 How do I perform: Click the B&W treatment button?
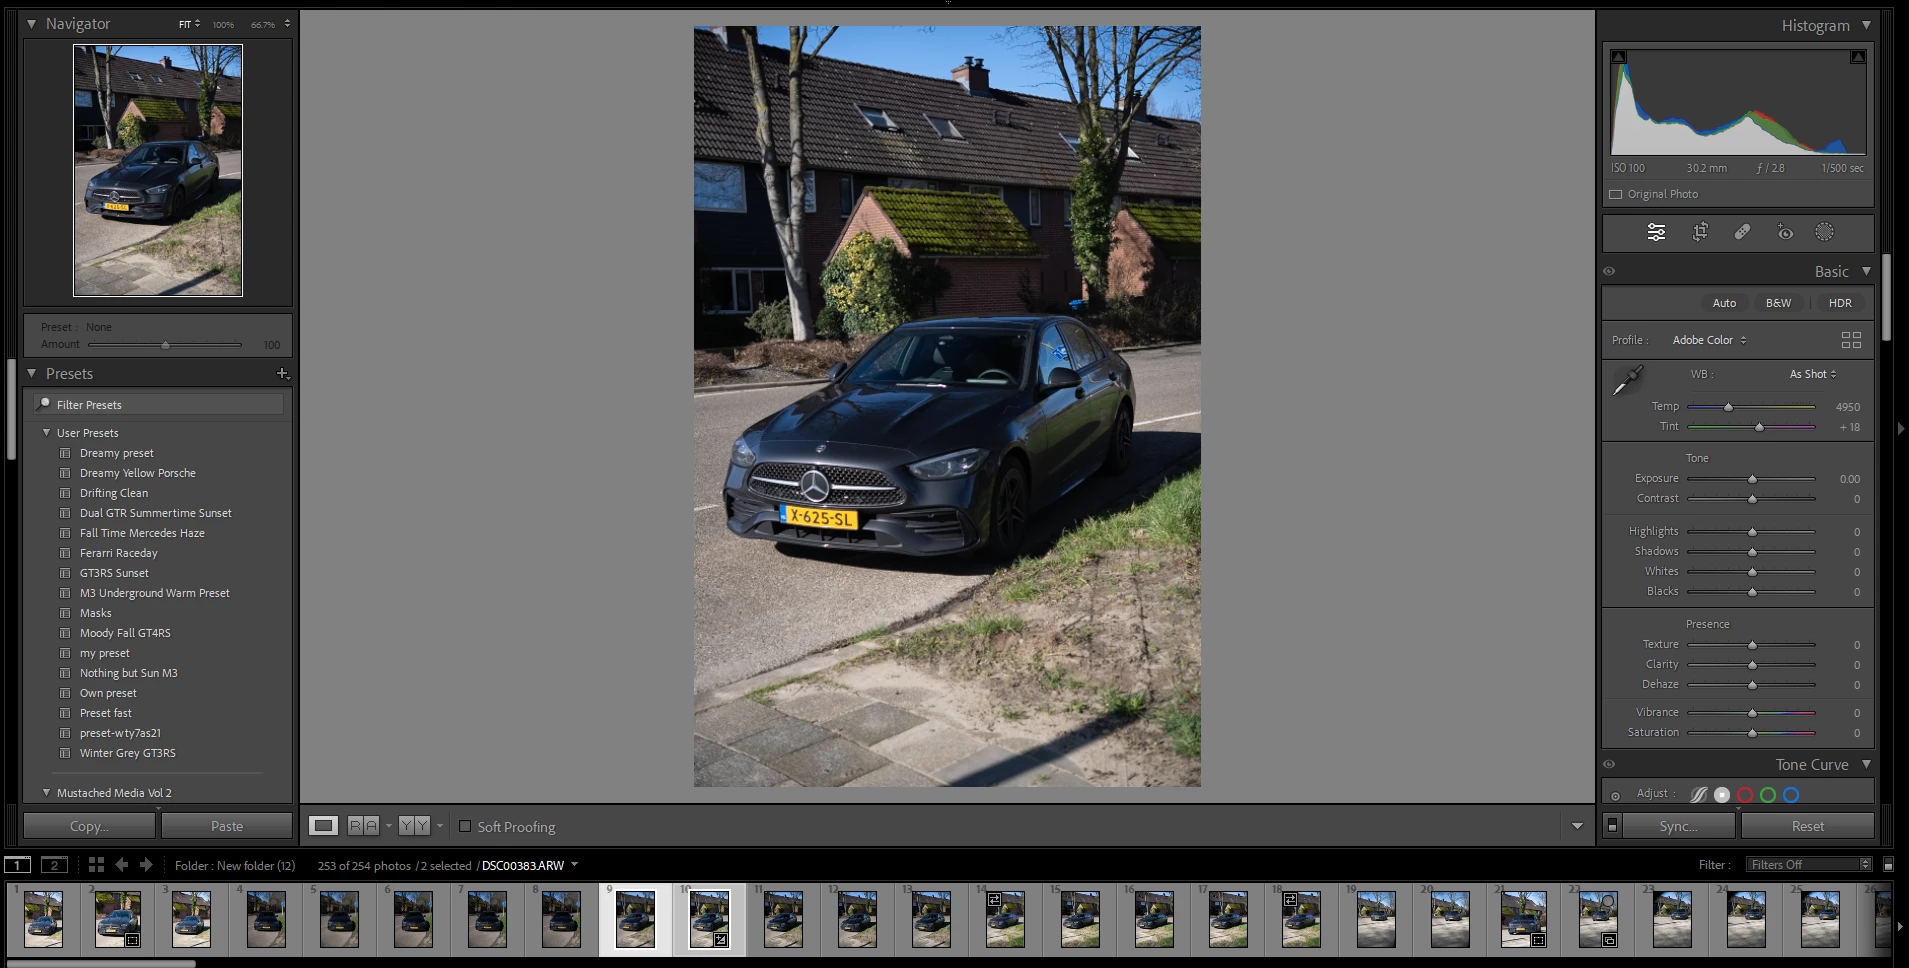pyautogui.click(x=1778, y=303)
